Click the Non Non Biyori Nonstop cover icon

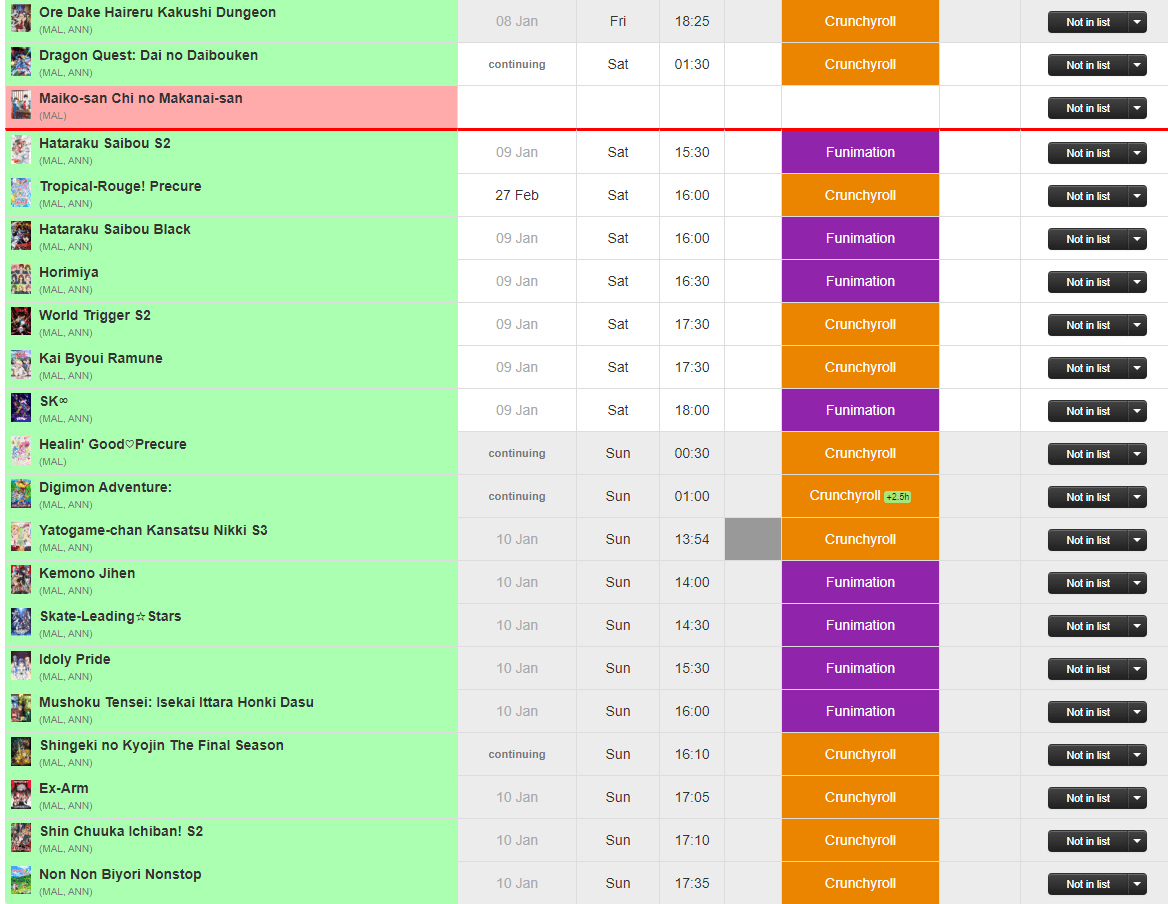[21, 881]
